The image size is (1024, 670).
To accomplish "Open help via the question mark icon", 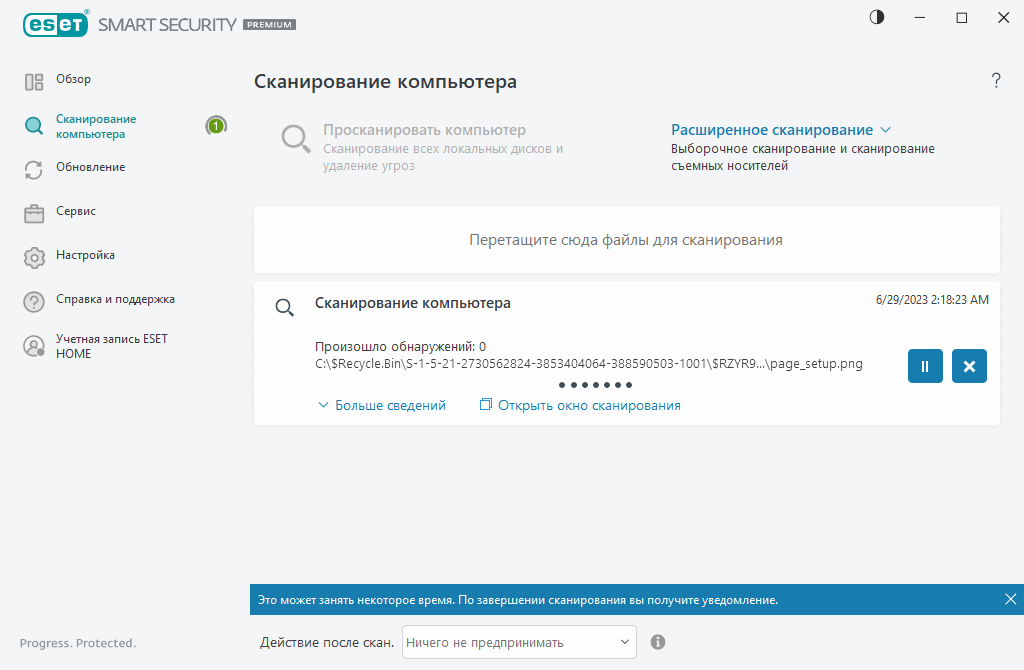I will [x=996, y=81].
